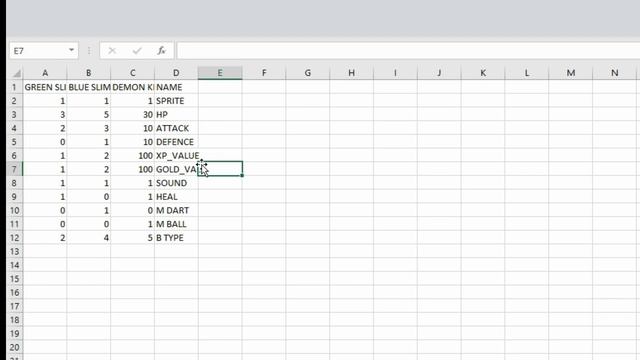Click cell B3 containing 5
The width and height of the screenshot is (640, 360).
click(89, 114)
